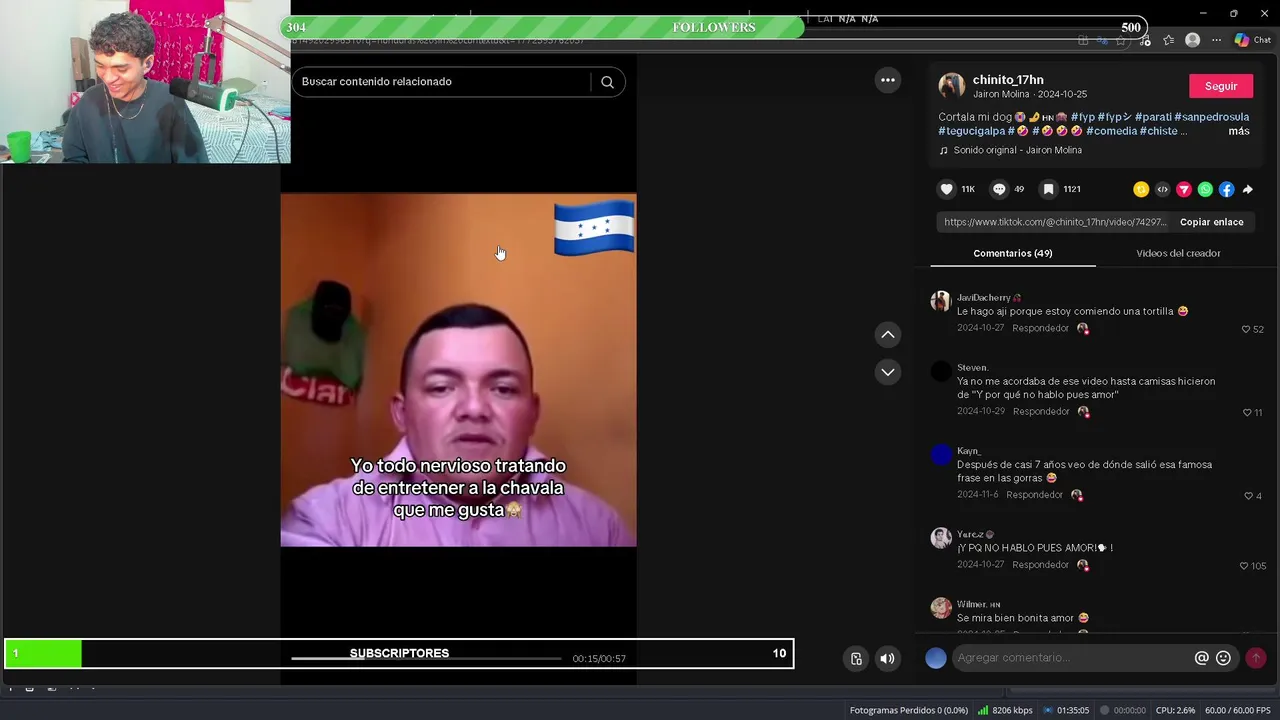Open comments via the speech bubble icon
The width and height of the screenshot is (1280, 720).
(x=999, y=189)
